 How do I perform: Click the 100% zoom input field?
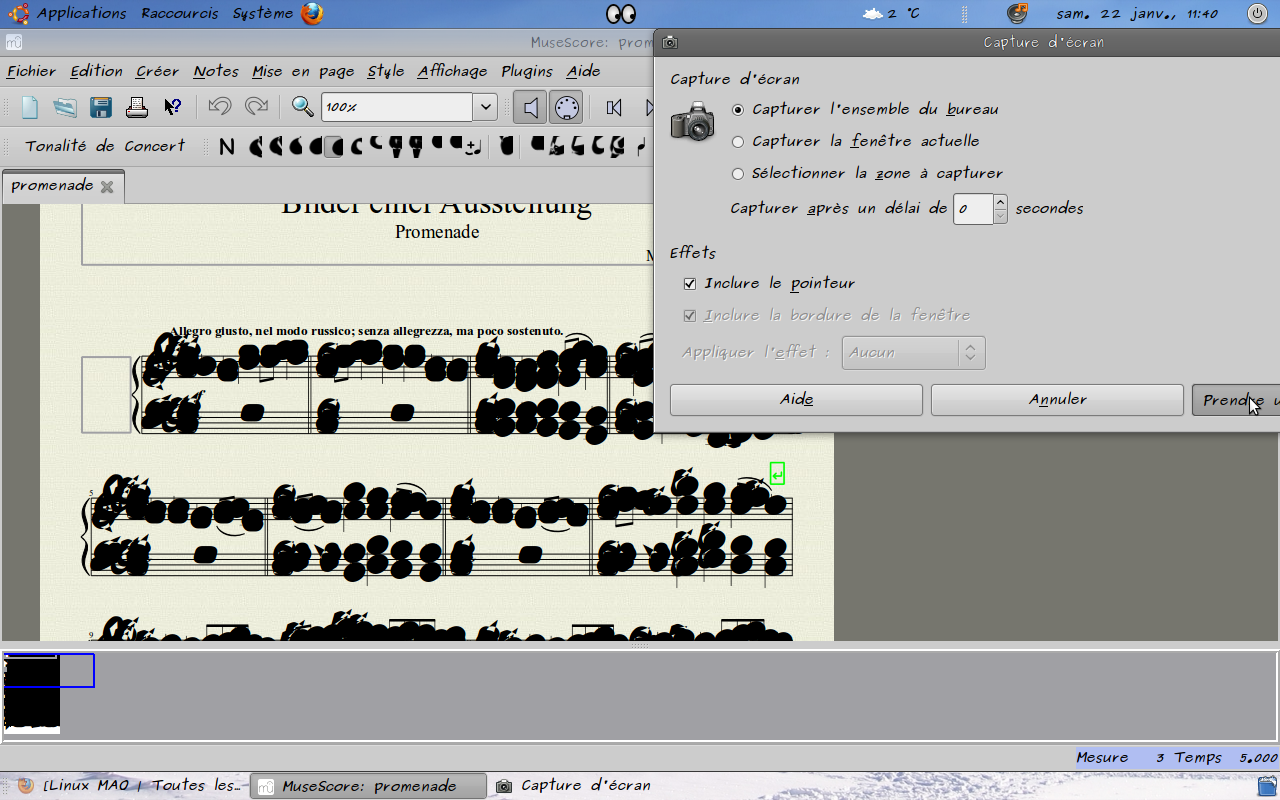[x=397, y=107]
